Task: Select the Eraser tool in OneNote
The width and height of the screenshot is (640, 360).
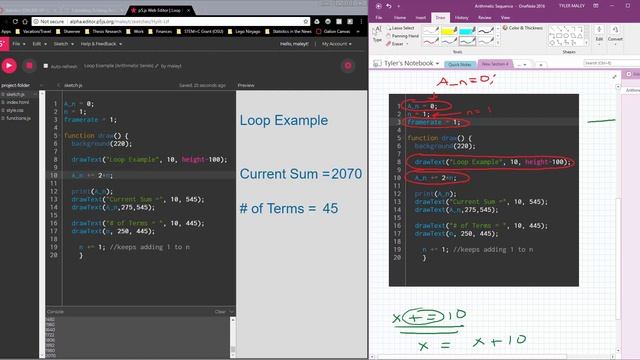Action: tap(394, 44)
